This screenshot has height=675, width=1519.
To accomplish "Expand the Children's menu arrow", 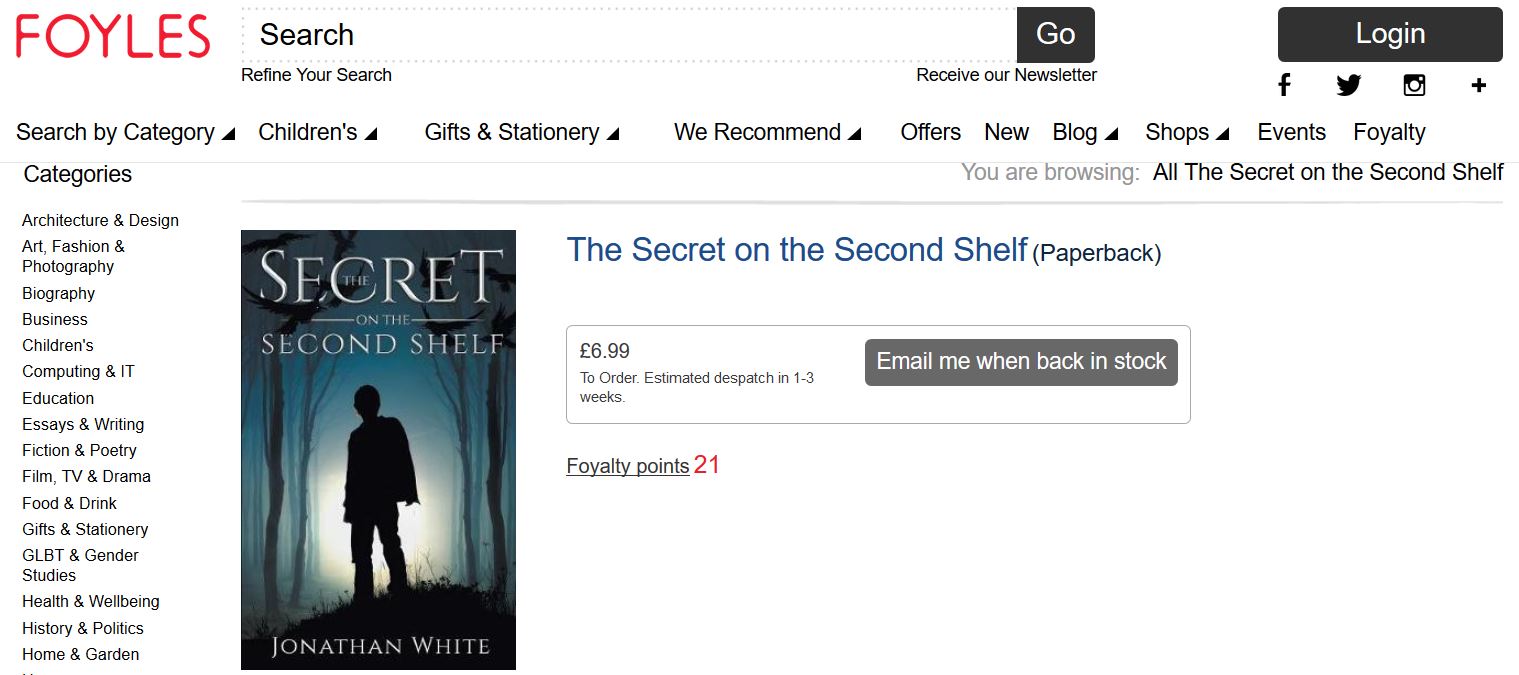I will 371,134.
